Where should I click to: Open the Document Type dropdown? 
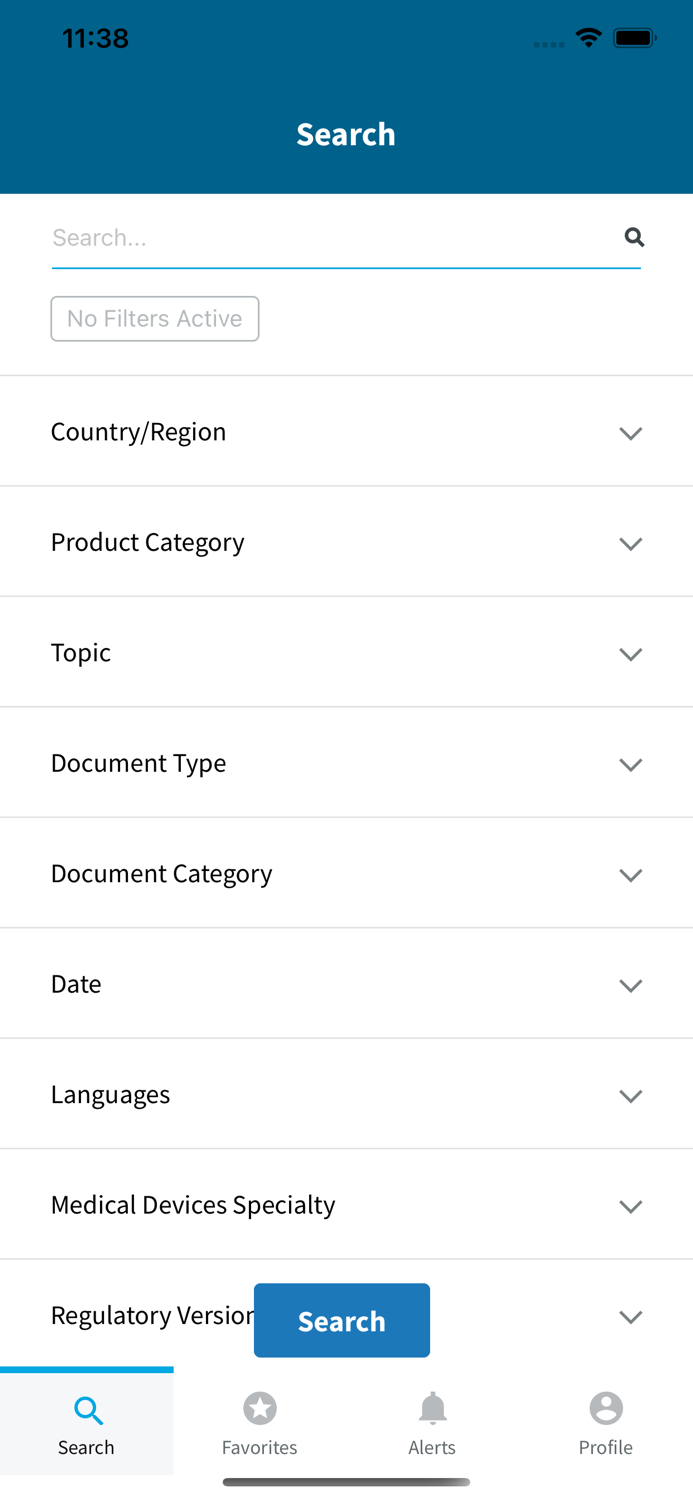pos(630,764)
